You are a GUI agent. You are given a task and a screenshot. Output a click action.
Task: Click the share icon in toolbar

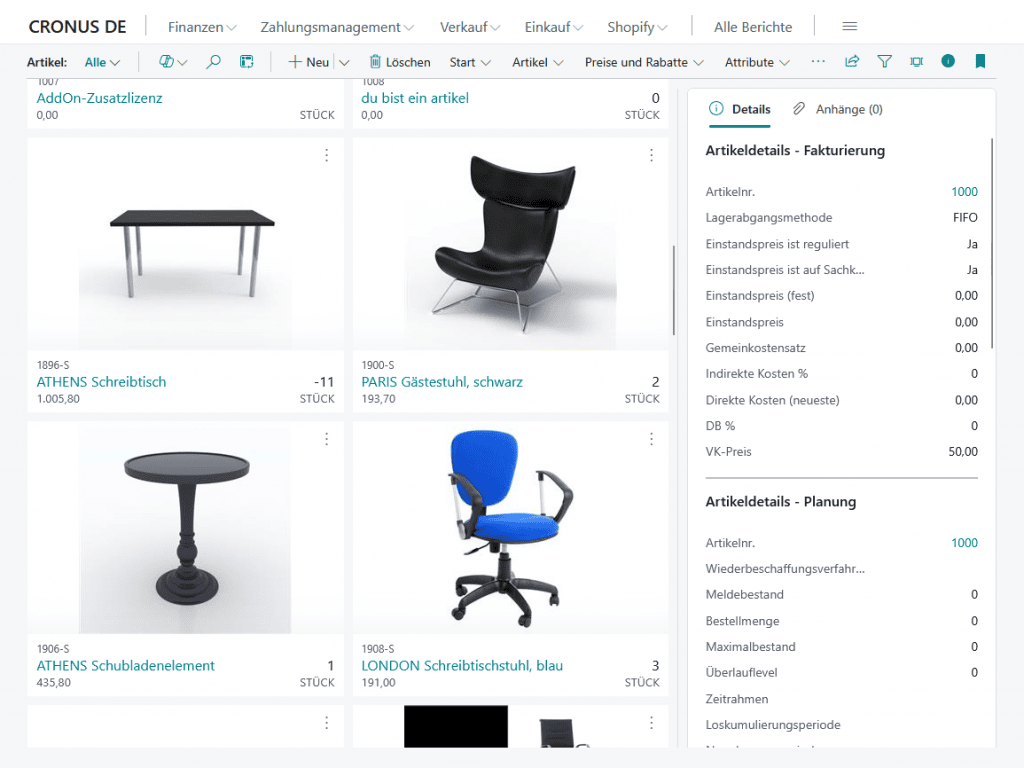852,62
